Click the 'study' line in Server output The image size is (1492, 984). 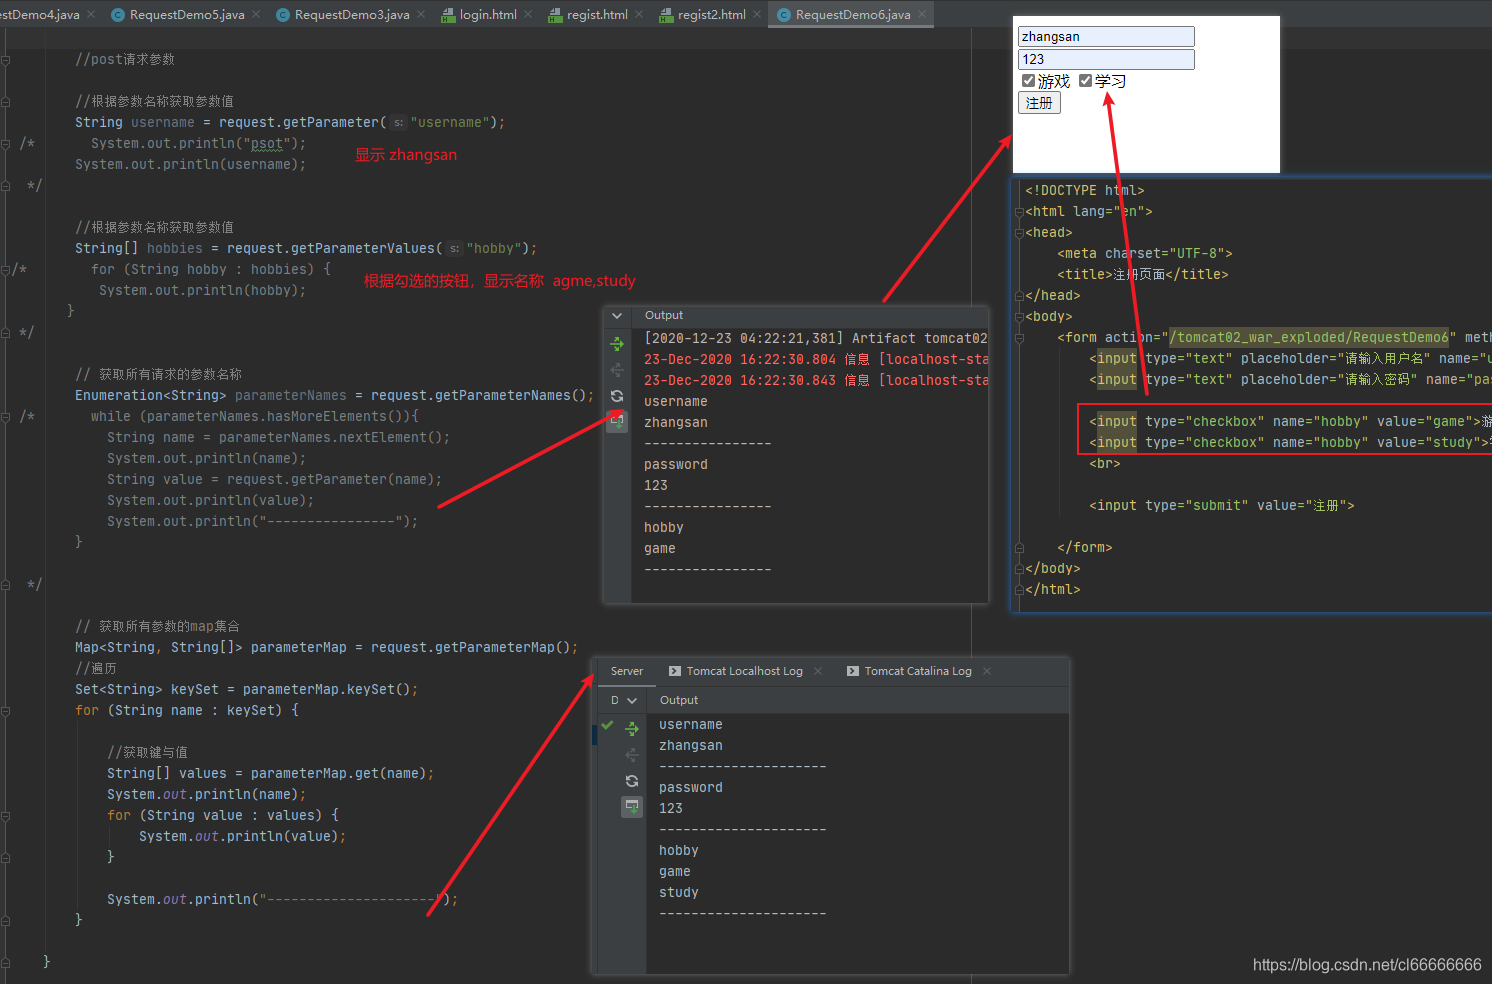coord(679,892)
